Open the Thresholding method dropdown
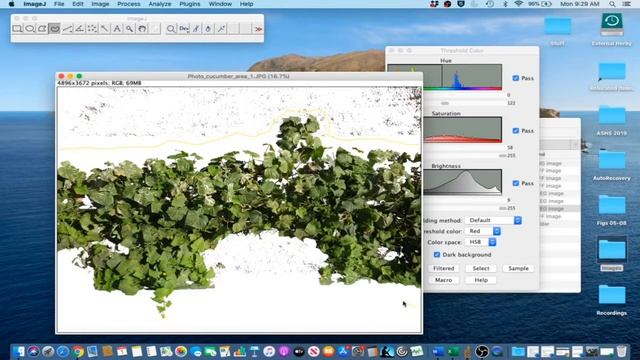The image size is (640, 360). click(x=493, y=220)
